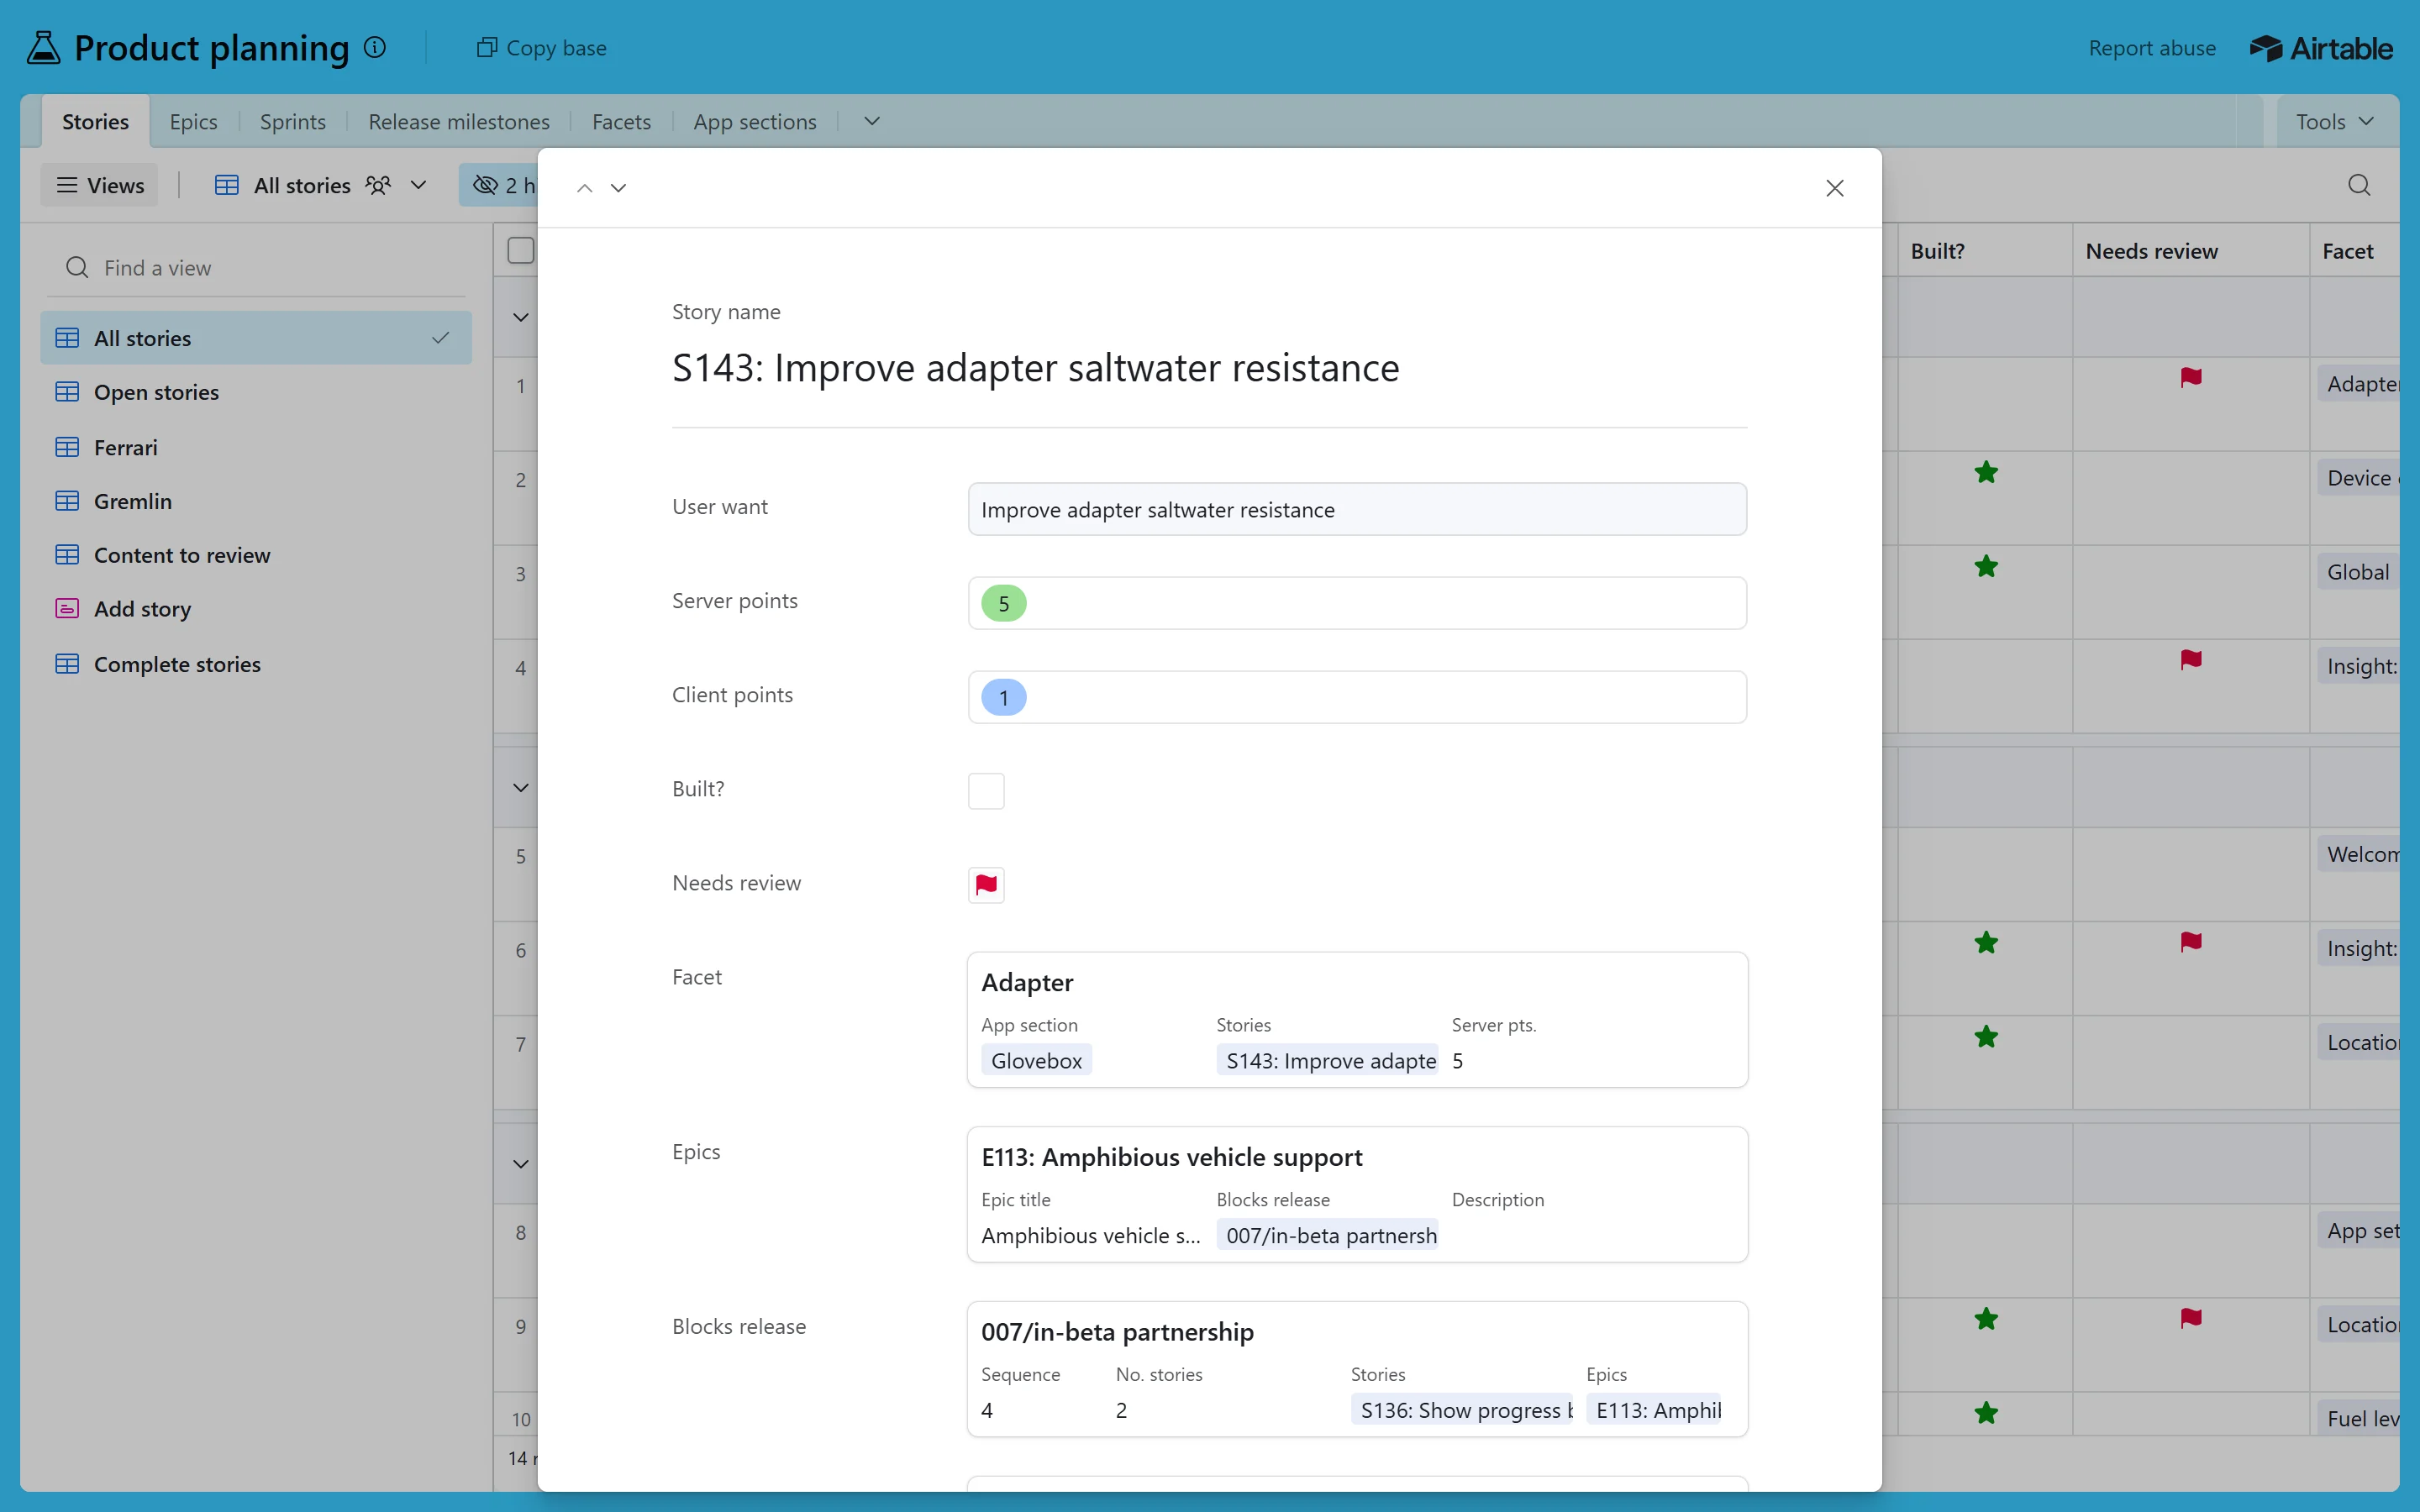Open the Complete stories view
Image resolution: width=2420 pixels, height=1512 pixels.
(256, 664)
